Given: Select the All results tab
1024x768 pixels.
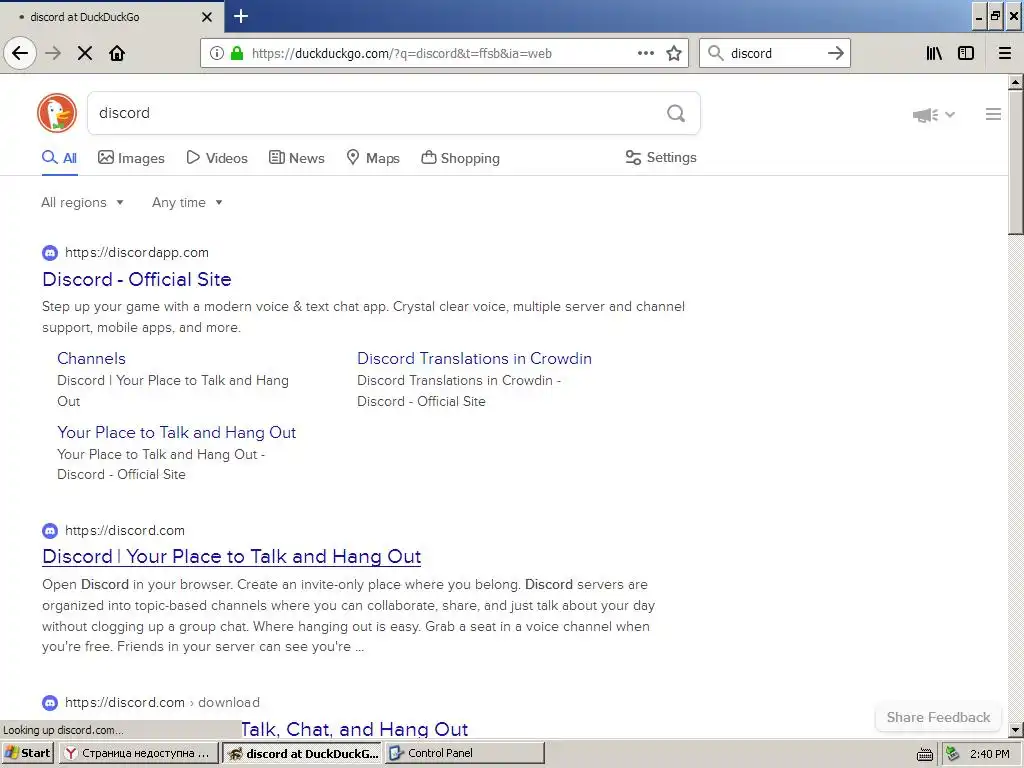Looking at the screenshot, I should pyautogui.click(x=59, y=158).
